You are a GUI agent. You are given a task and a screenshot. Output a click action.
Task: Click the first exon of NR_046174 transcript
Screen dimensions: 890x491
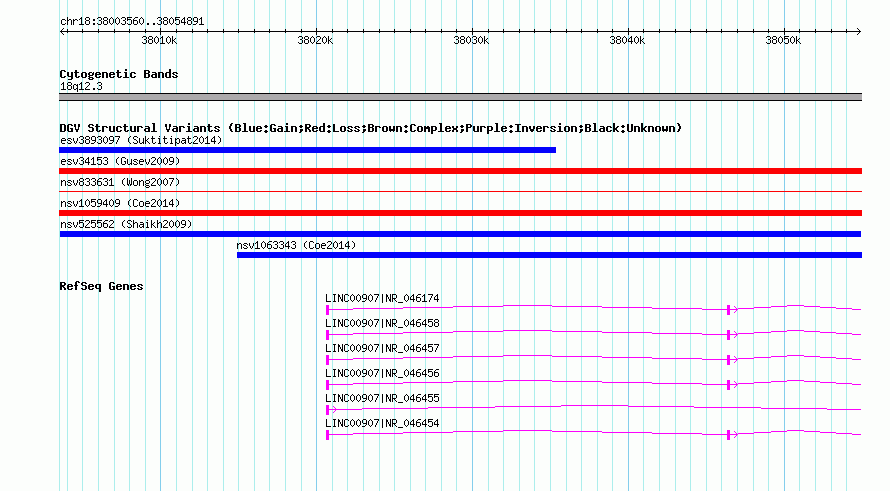point(328,309)
